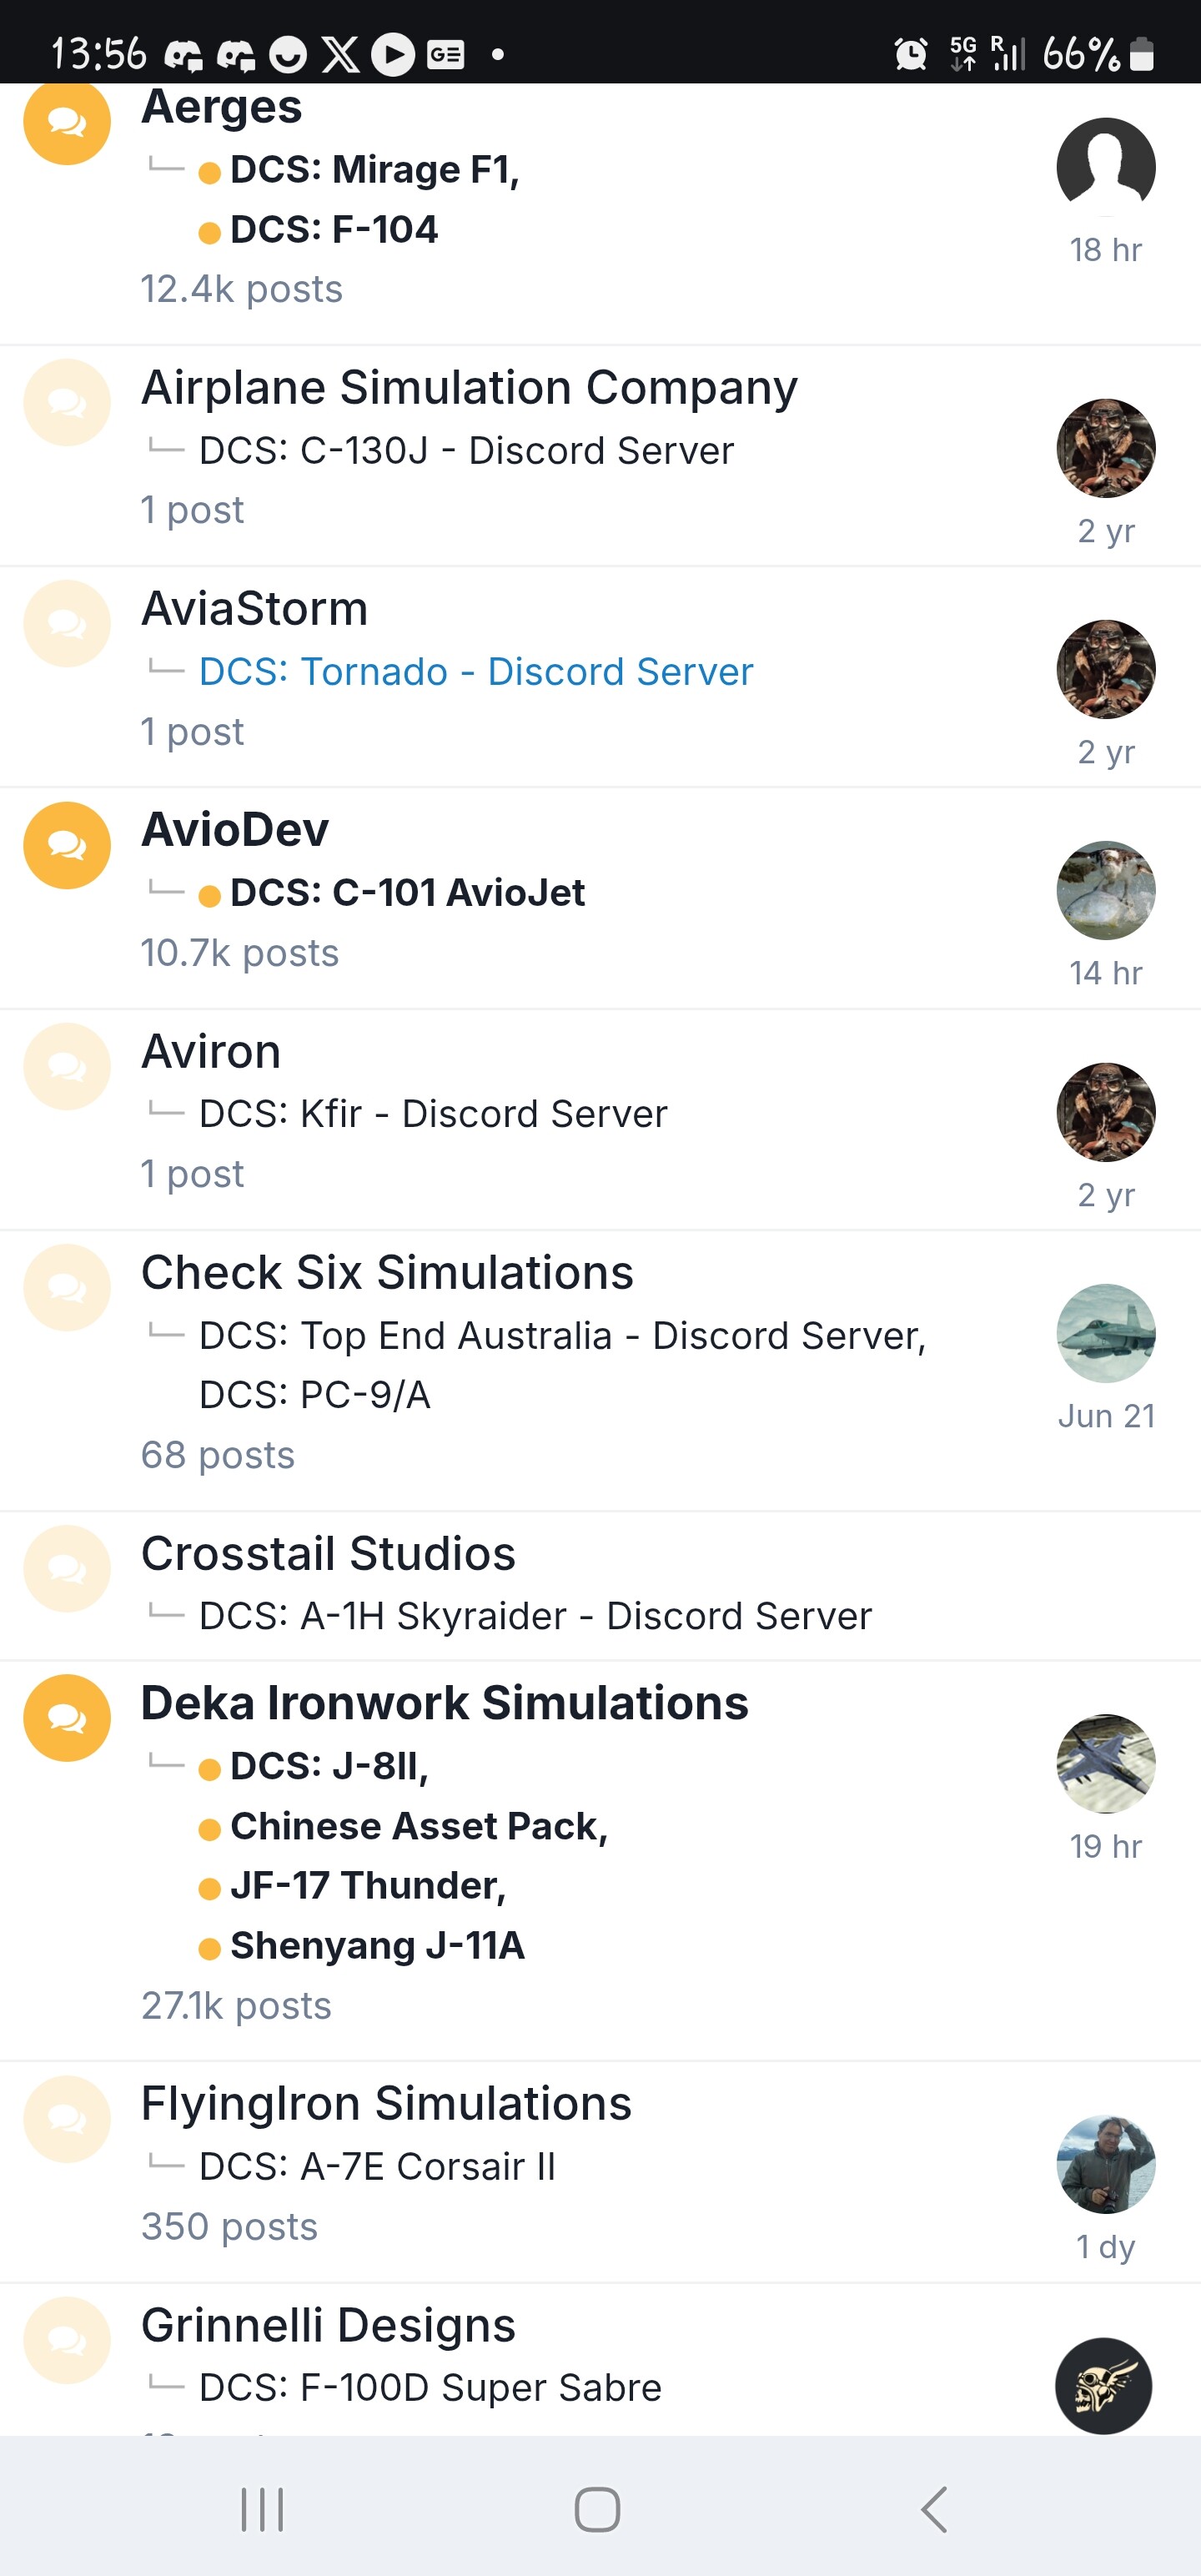Image resolution: width=1201 pixels, height=2576 pixels.
Task: Tap the AviaStorm forum chat icon
Action: 67,624
